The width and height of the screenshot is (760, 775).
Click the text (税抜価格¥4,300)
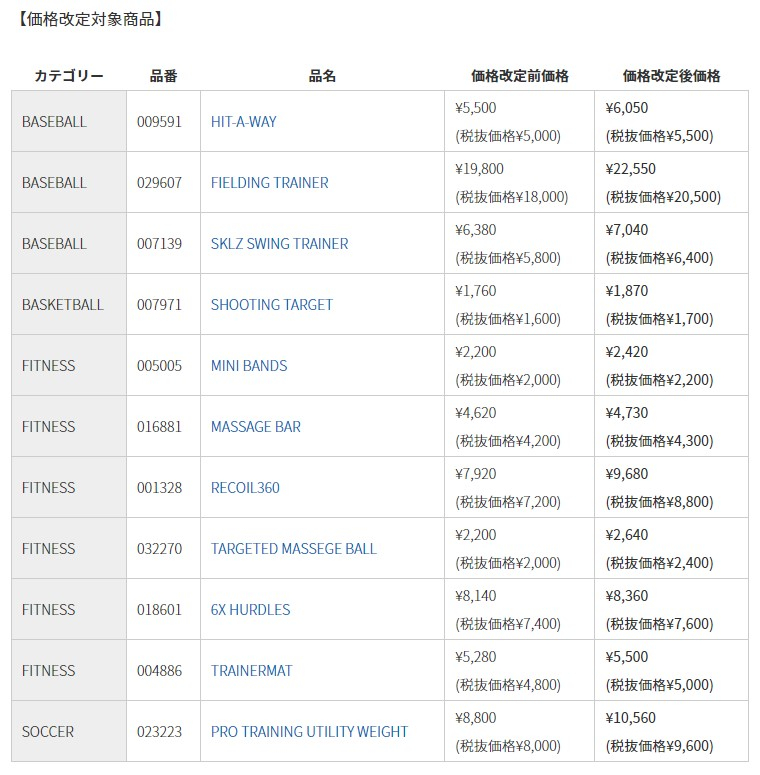(659, 441)
